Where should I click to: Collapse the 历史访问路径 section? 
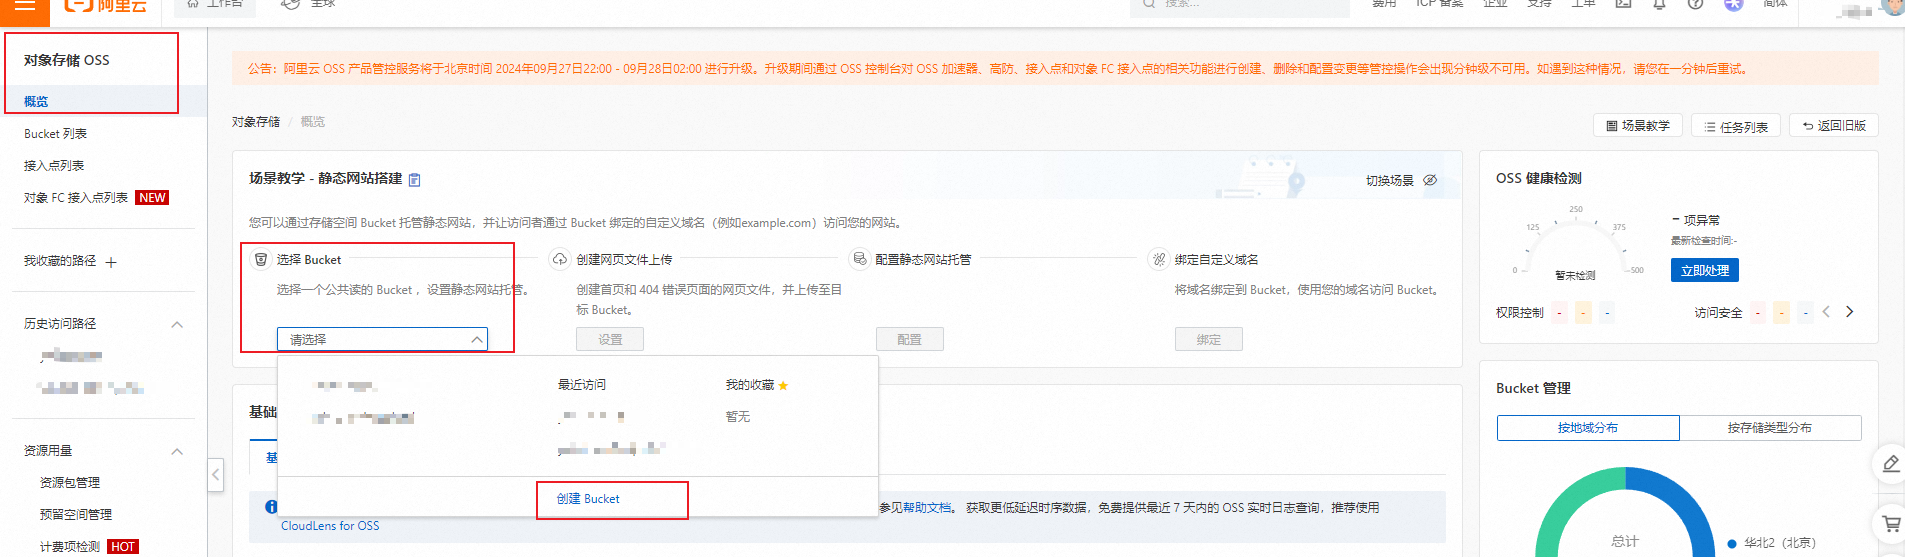click(177, 324)
